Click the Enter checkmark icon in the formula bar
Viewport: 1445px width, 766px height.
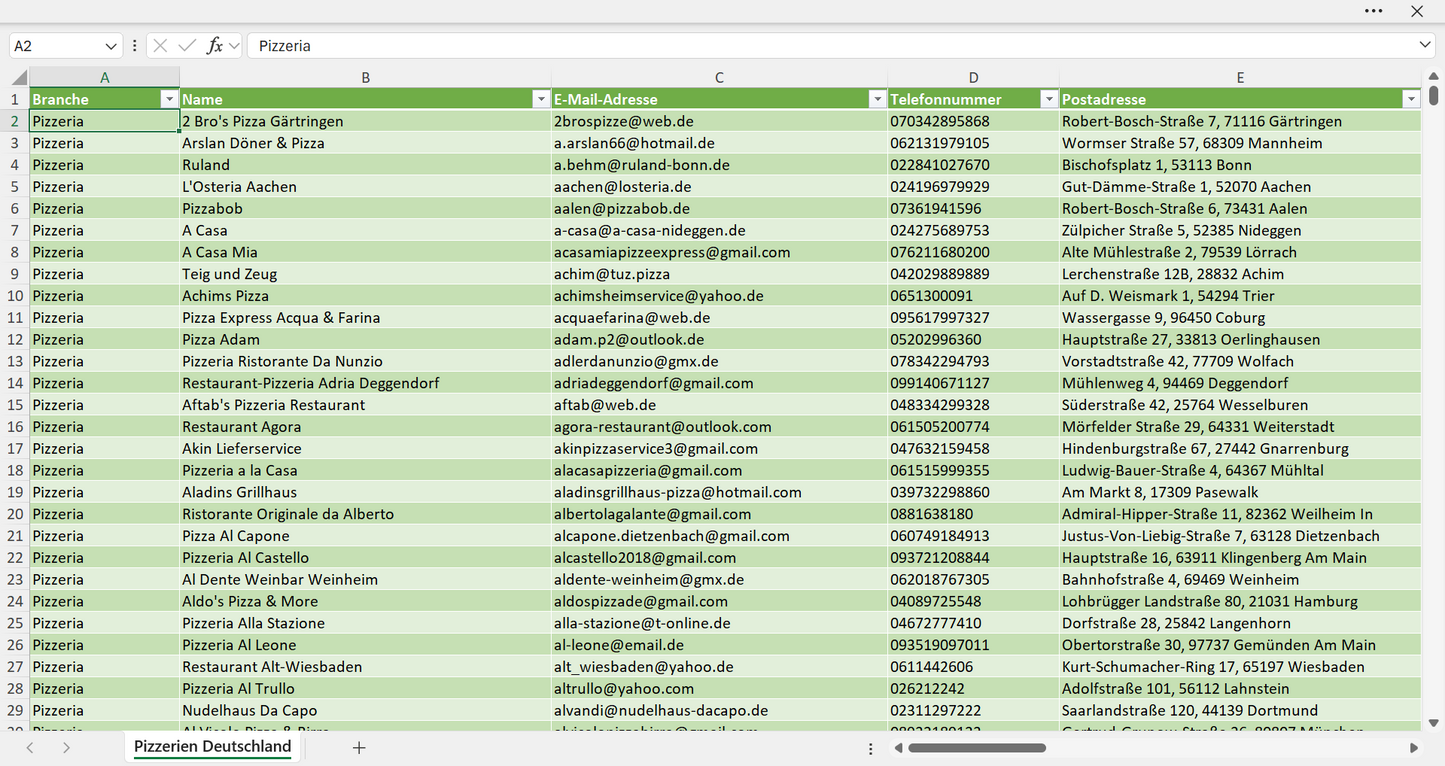point(187,46)
